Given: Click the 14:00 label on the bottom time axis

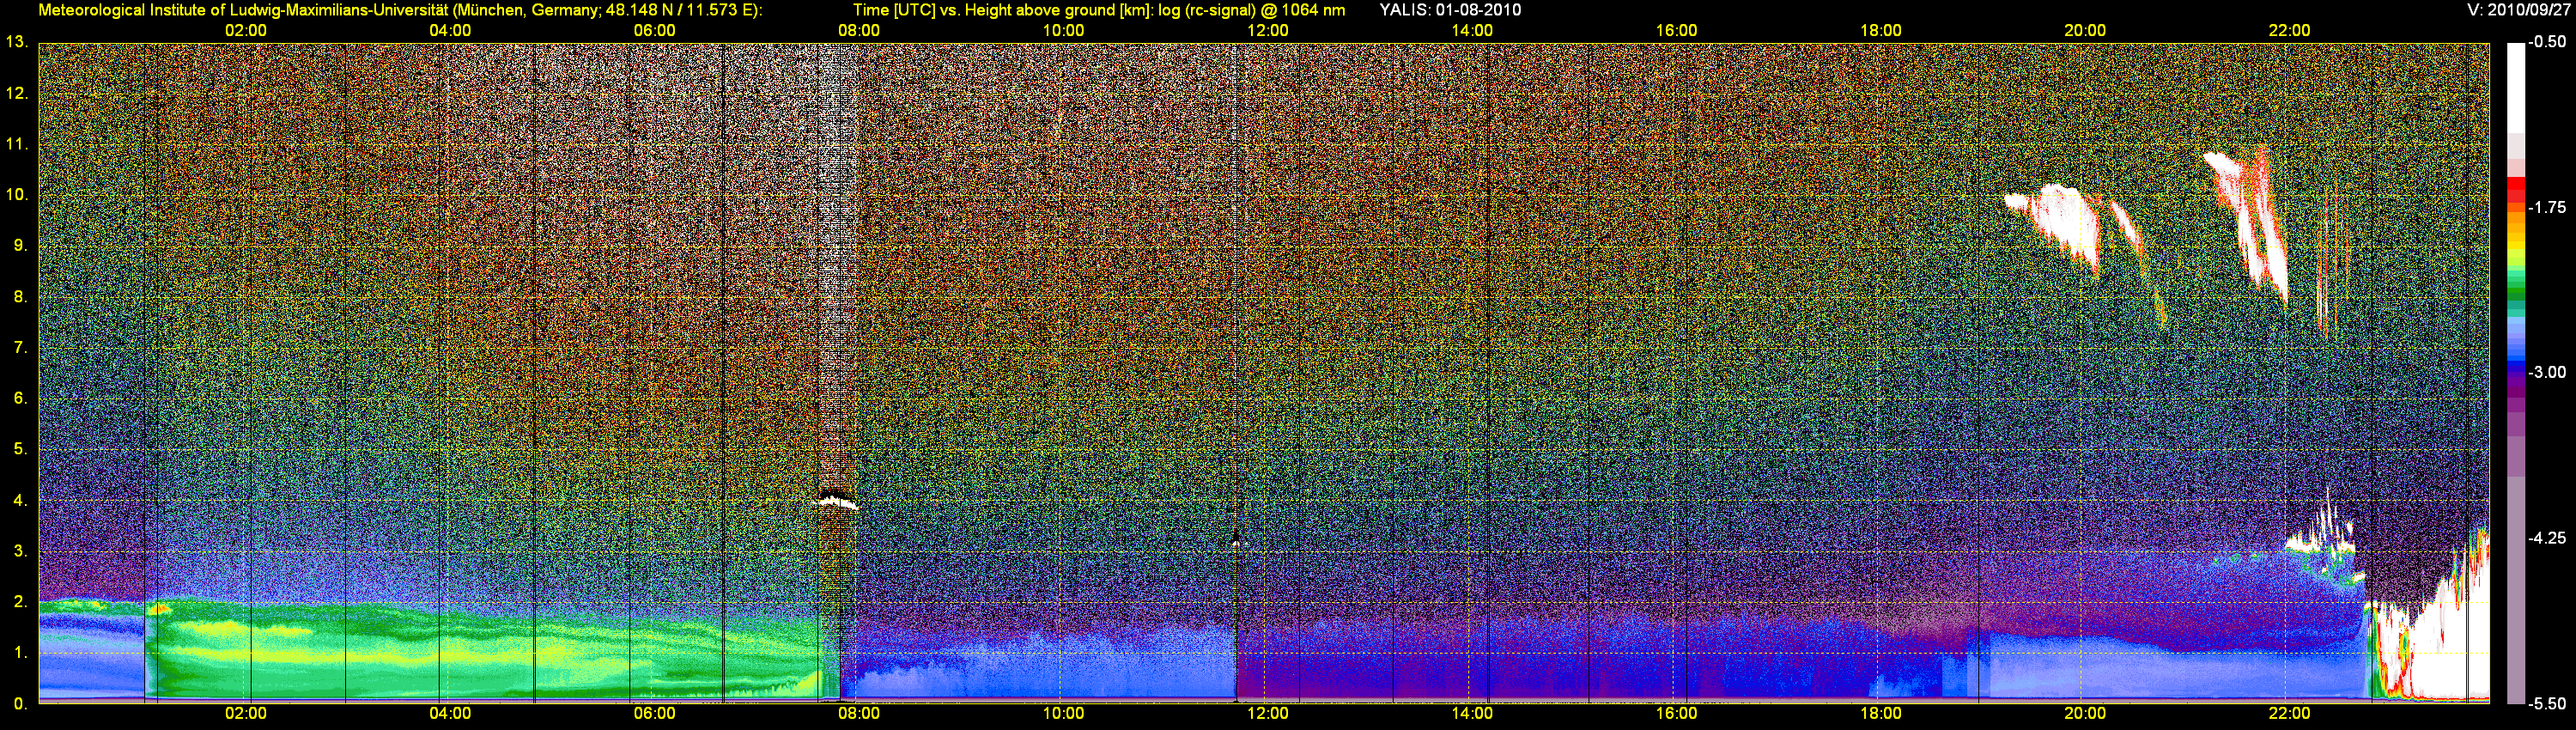Looking at the screenshot, I should (x=1472, y=713).
